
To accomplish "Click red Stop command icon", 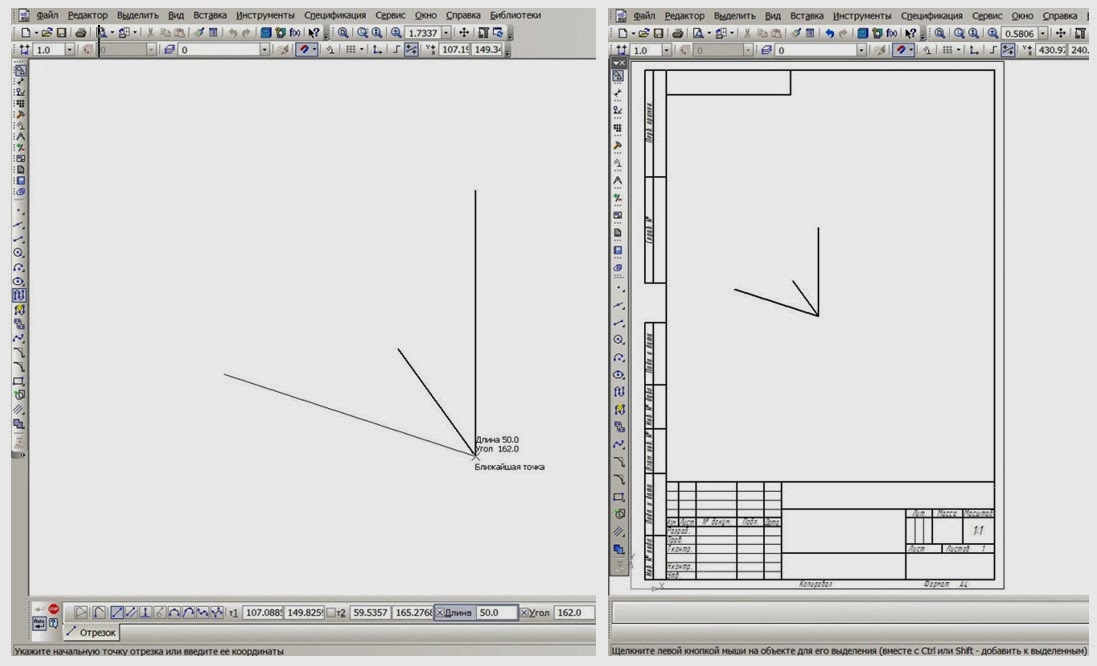I will pyautogui.click(x=54, y=609).
